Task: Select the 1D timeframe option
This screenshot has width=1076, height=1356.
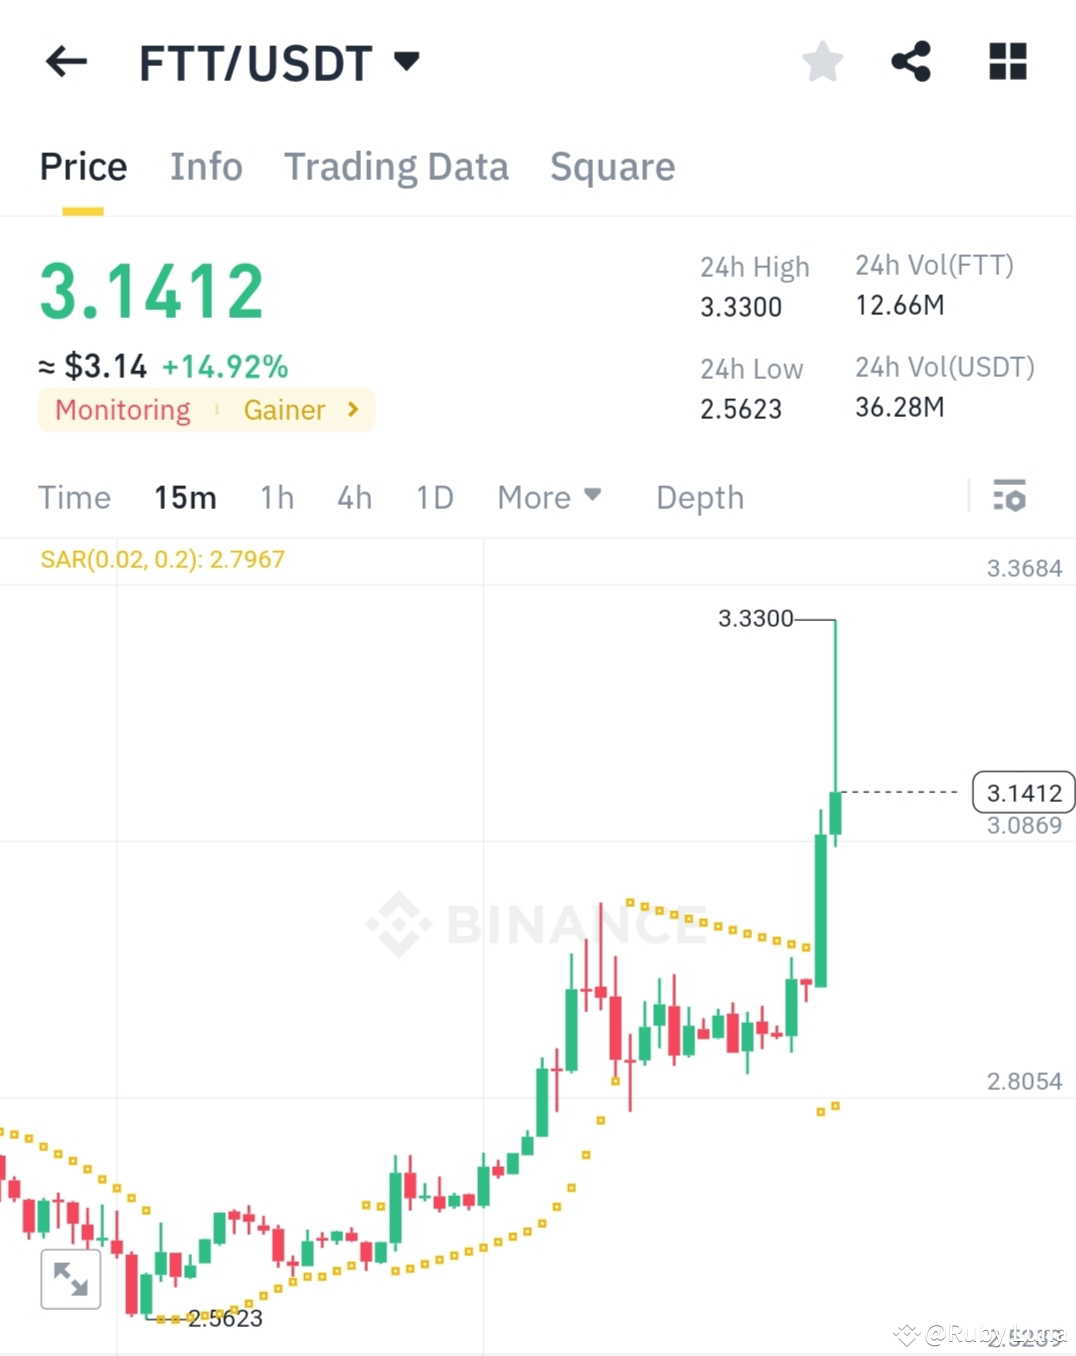Action: (434, 497)
